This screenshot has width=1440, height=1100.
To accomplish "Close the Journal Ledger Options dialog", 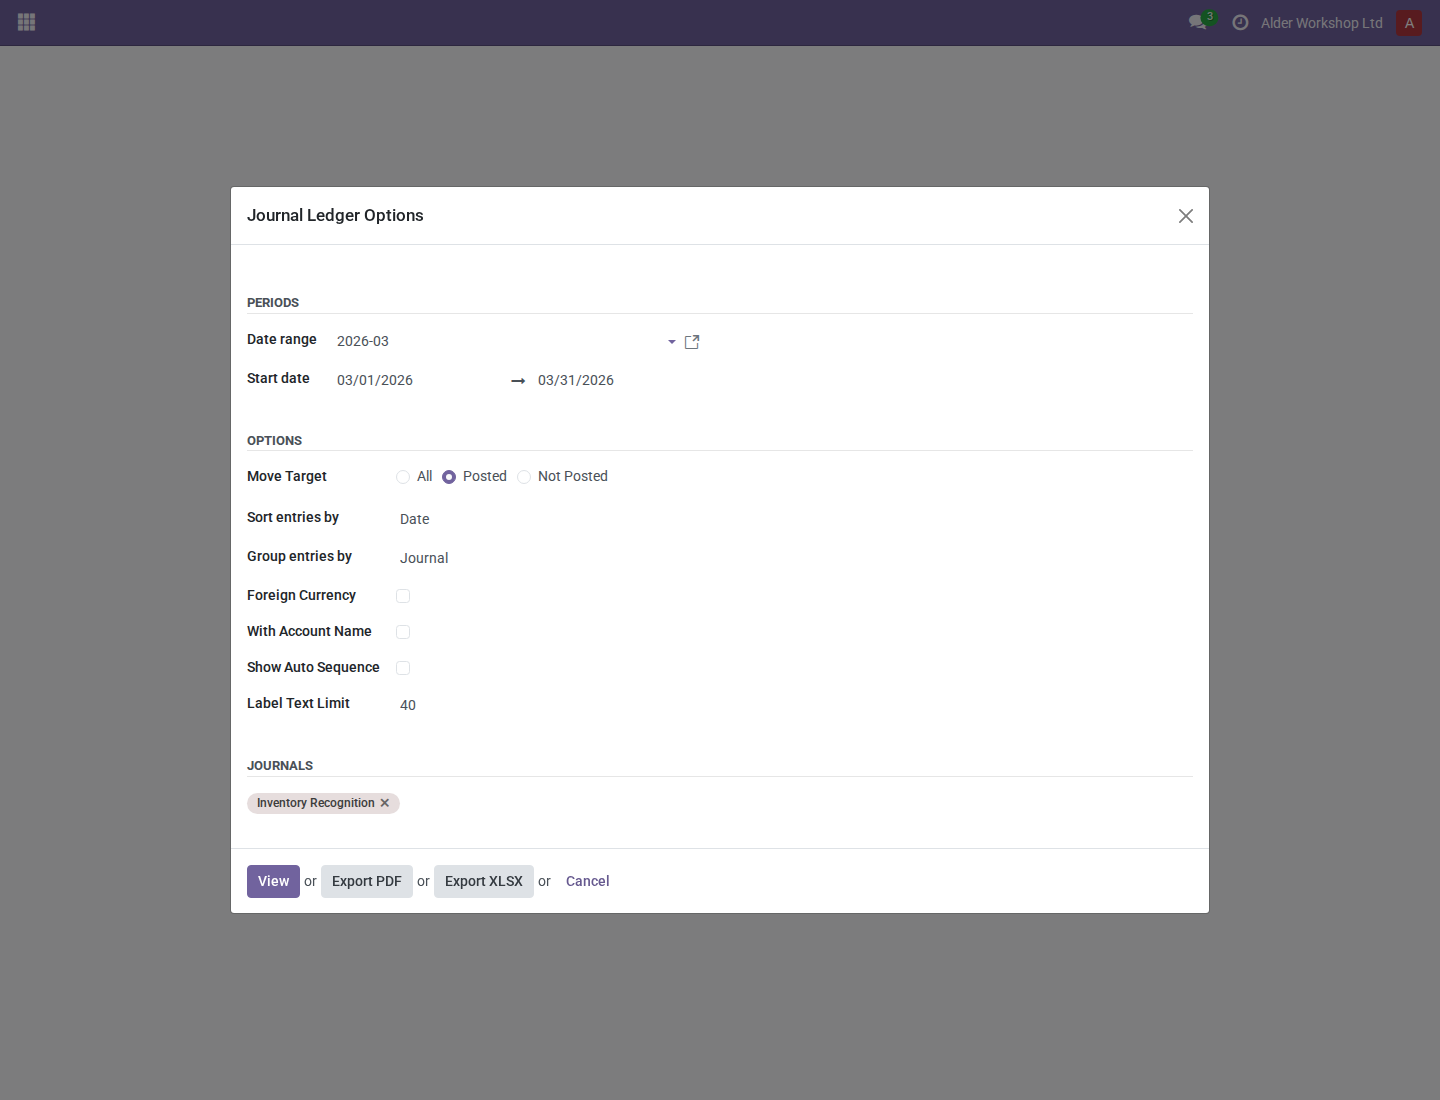I will [x=1186, y=216].
